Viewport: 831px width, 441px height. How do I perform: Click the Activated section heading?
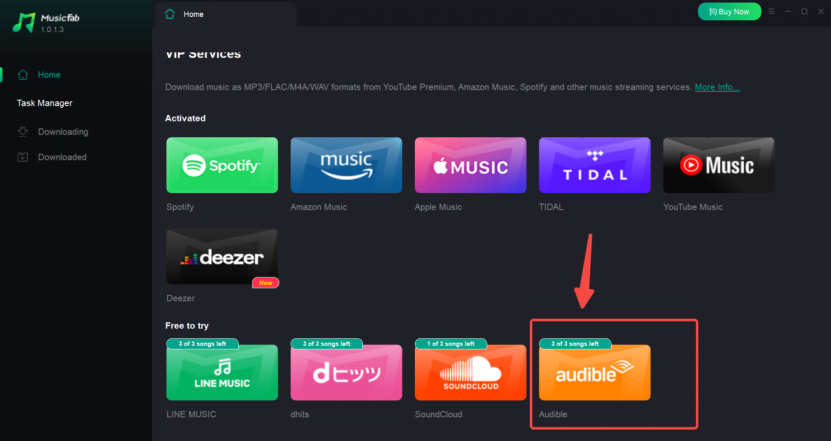pos(185,118)
